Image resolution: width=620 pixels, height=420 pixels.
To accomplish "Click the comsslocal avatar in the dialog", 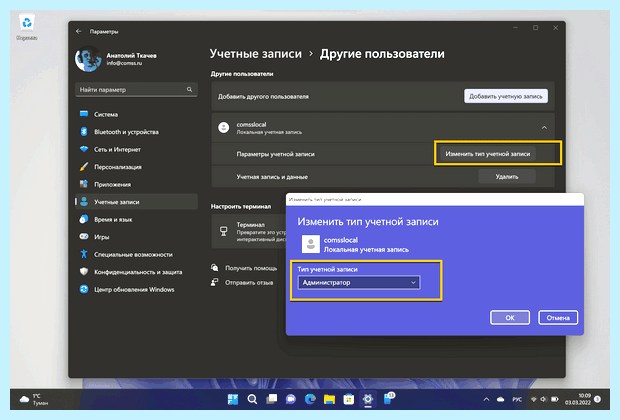I will [x=311, y=244].
